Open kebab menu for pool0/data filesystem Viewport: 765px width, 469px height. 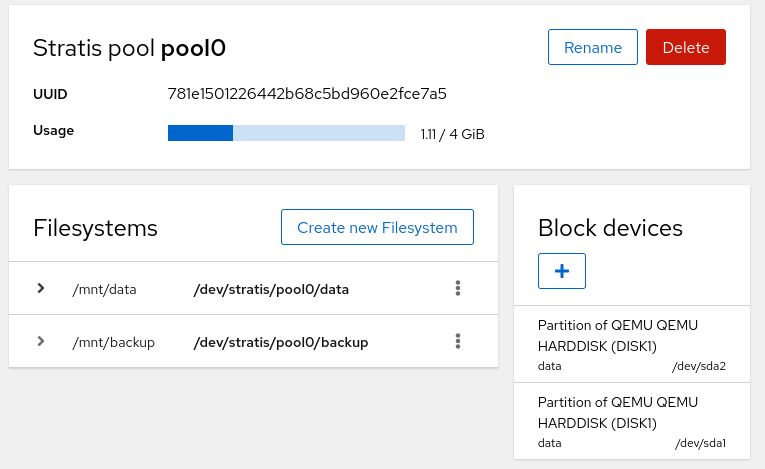(458, 289)
